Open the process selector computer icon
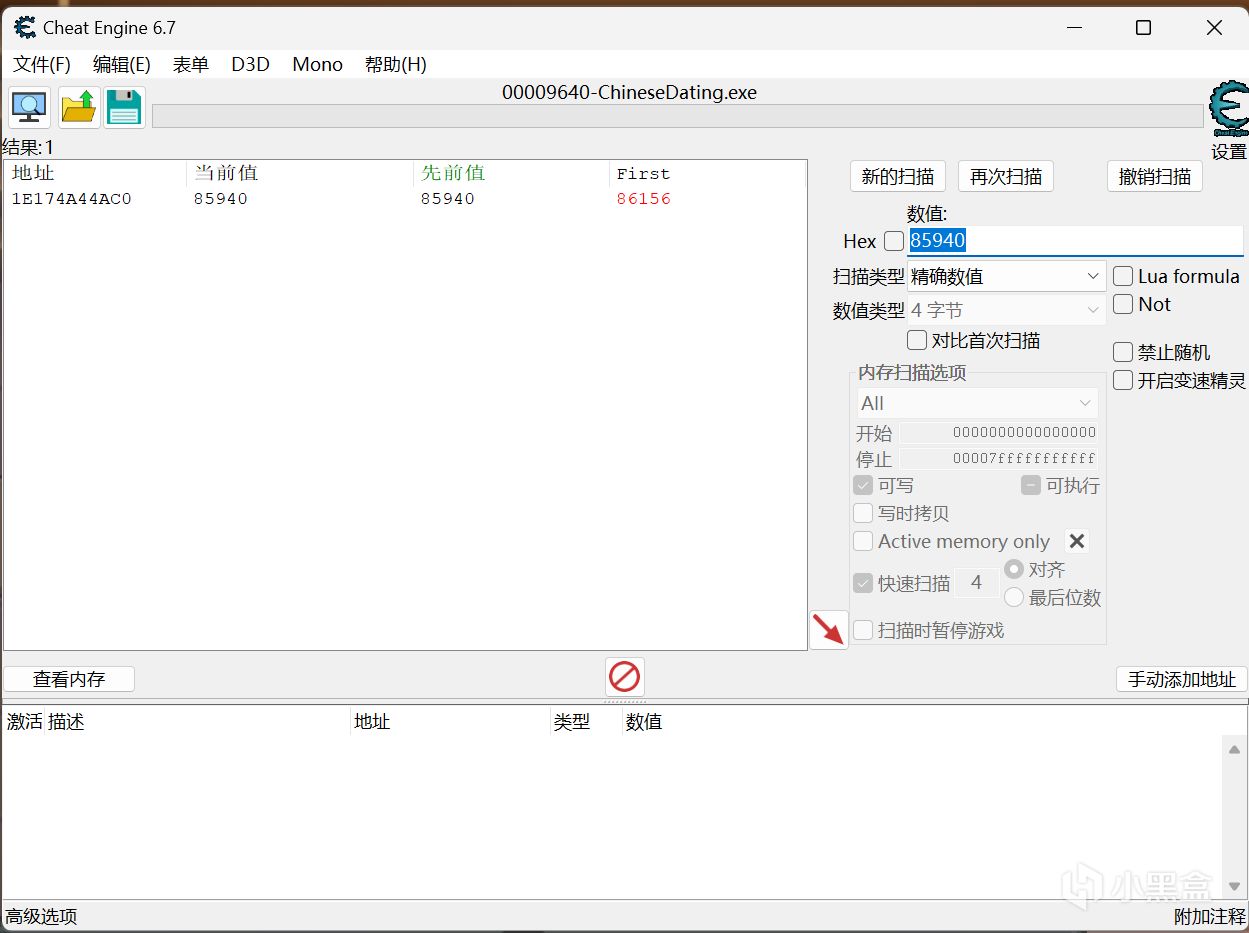The height and width of the screenshot is (933, 1249). tap(30, 107)
